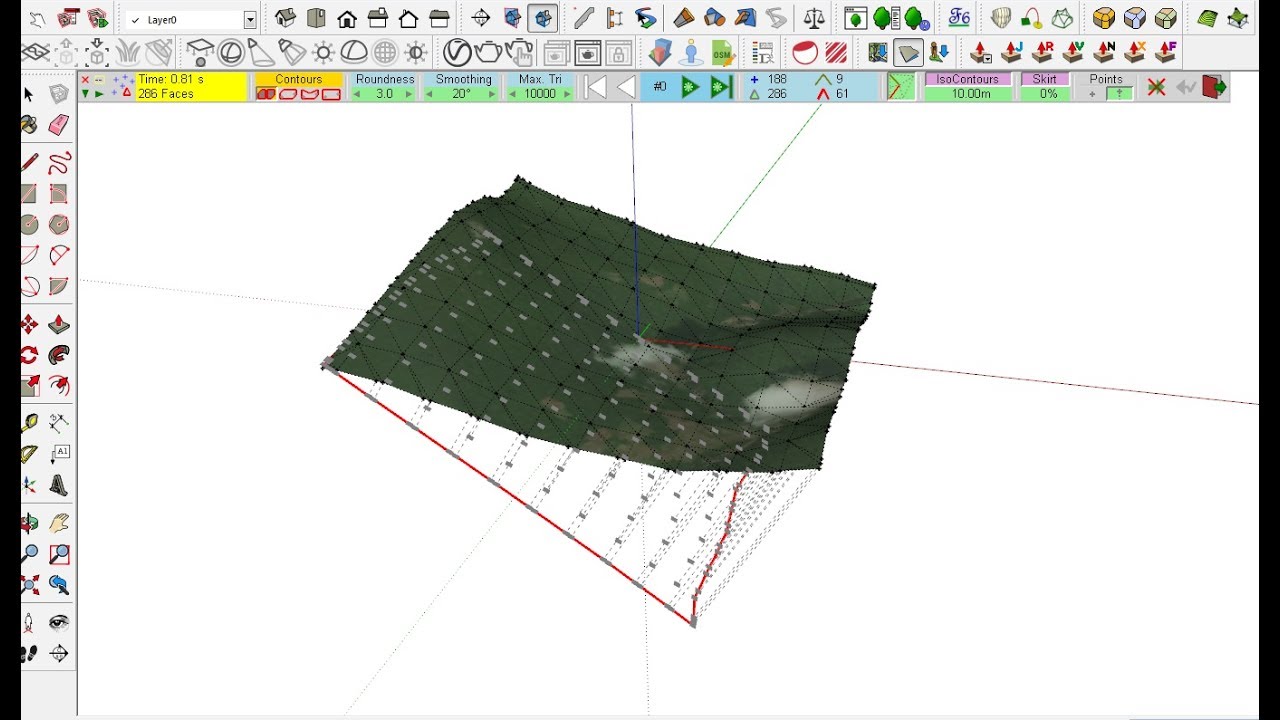Select the Move tool with red arrows
Viewport: 1280px width, 720px height.
pos(29,324)
